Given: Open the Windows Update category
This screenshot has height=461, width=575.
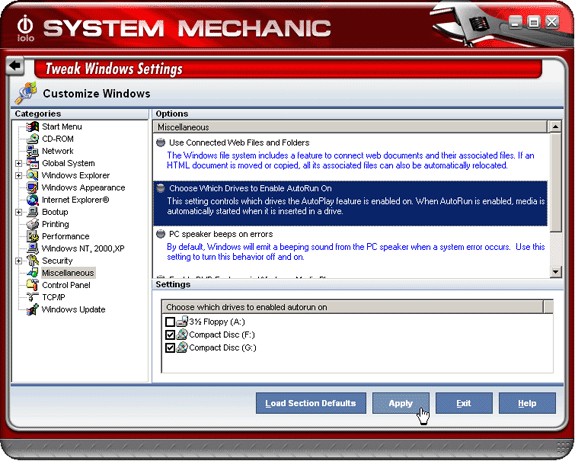Looking at the screenshot, I should tap(73, 310).
